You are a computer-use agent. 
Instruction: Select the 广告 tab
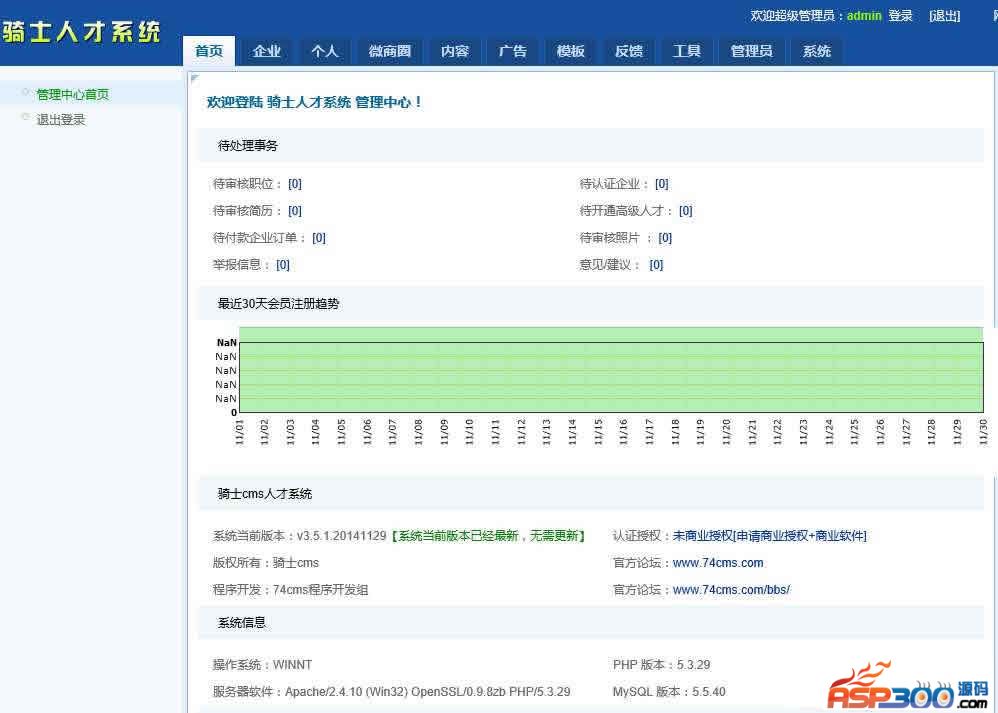tap(513, 51)
